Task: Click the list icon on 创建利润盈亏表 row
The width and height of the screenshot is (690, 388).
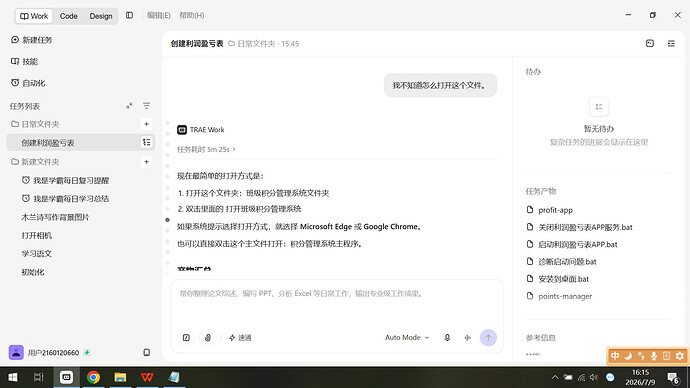Action: tap(147, 142)
